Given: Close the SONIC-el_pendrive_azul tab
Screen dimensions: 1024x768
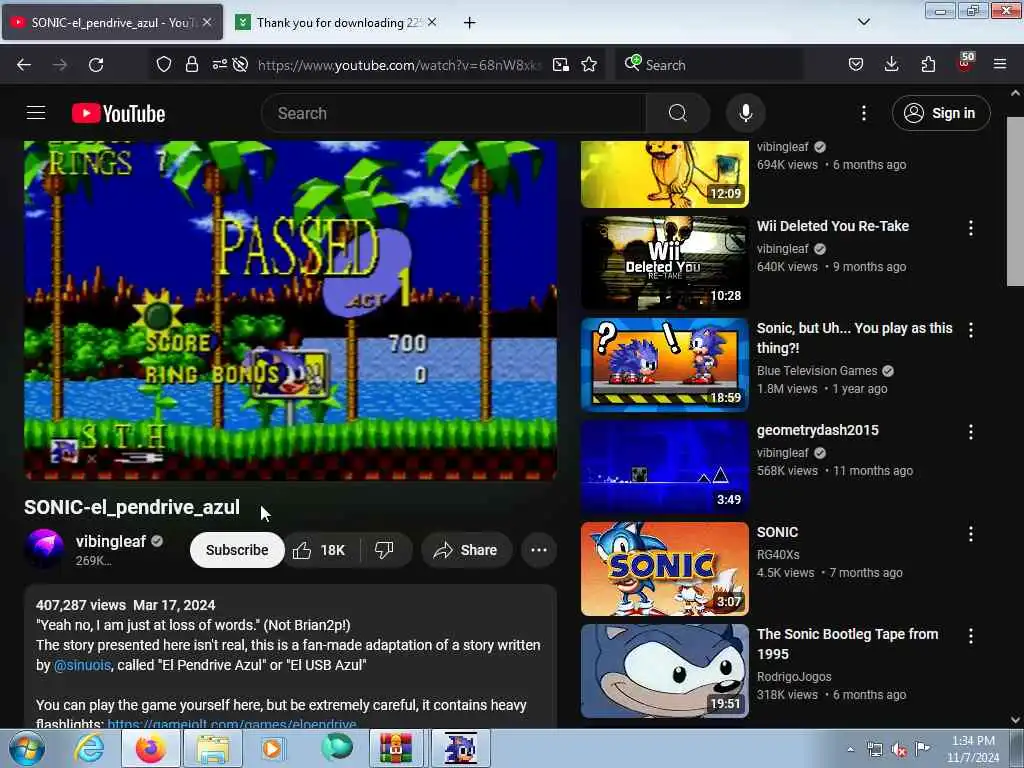Looking at the screenshot, I should point(206,22).
